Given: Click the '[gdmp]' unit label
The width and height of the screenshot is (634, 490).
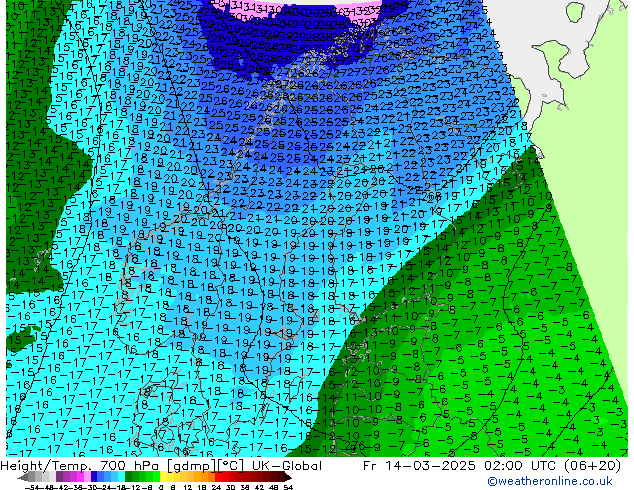Looking at the screenshot, I should click(x=190, y=466).
